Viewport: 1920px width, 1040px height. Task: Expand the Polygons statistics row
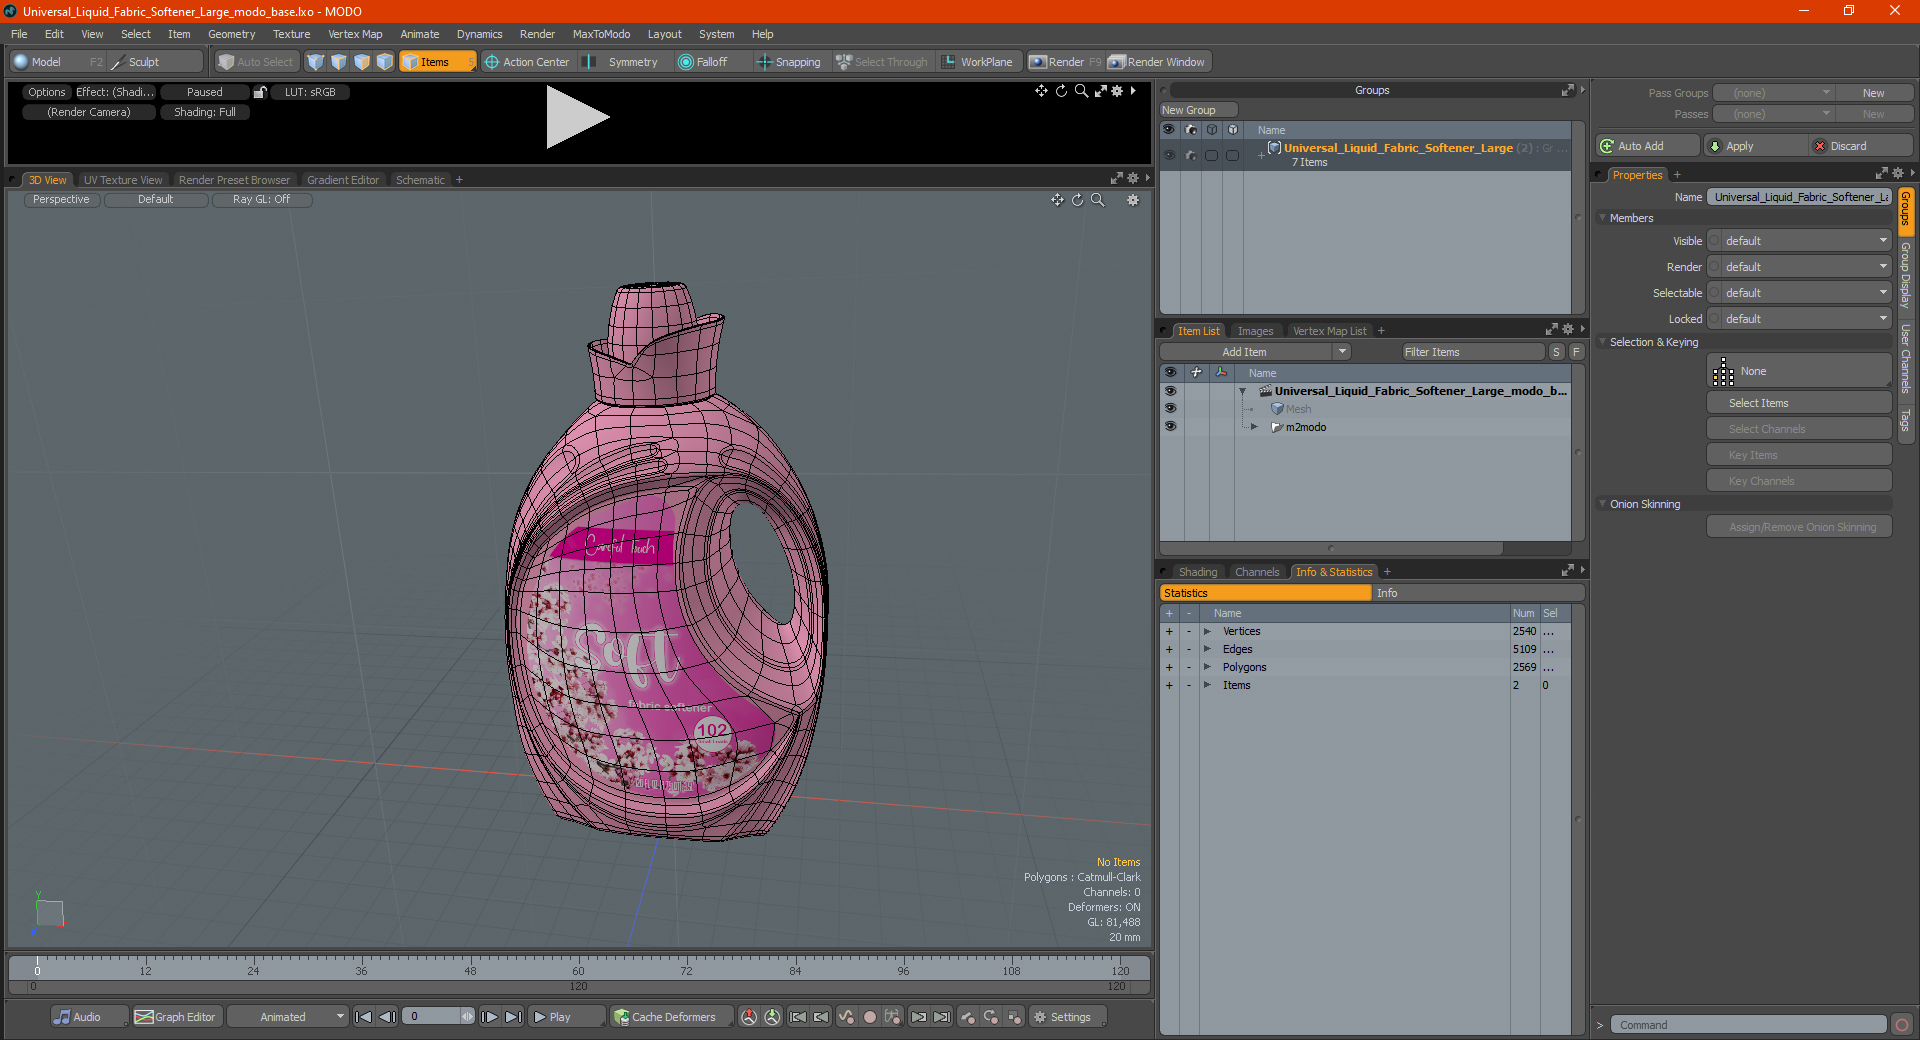tap(1207, 667)
